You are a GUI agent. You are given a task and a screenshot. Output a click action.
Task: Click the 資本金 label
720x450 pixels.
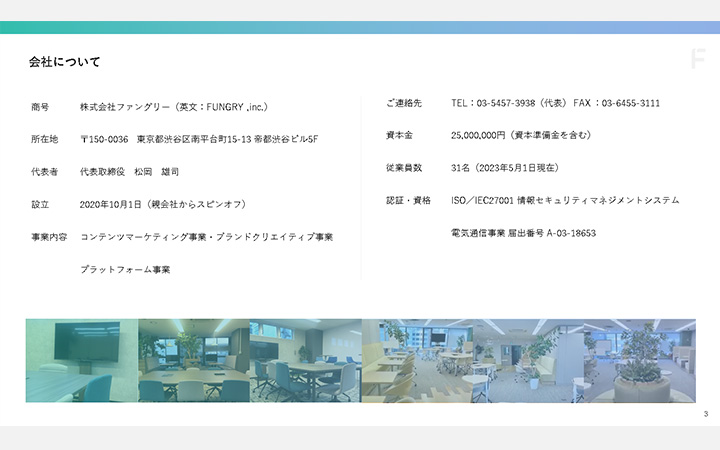click(x=399, y=135)
